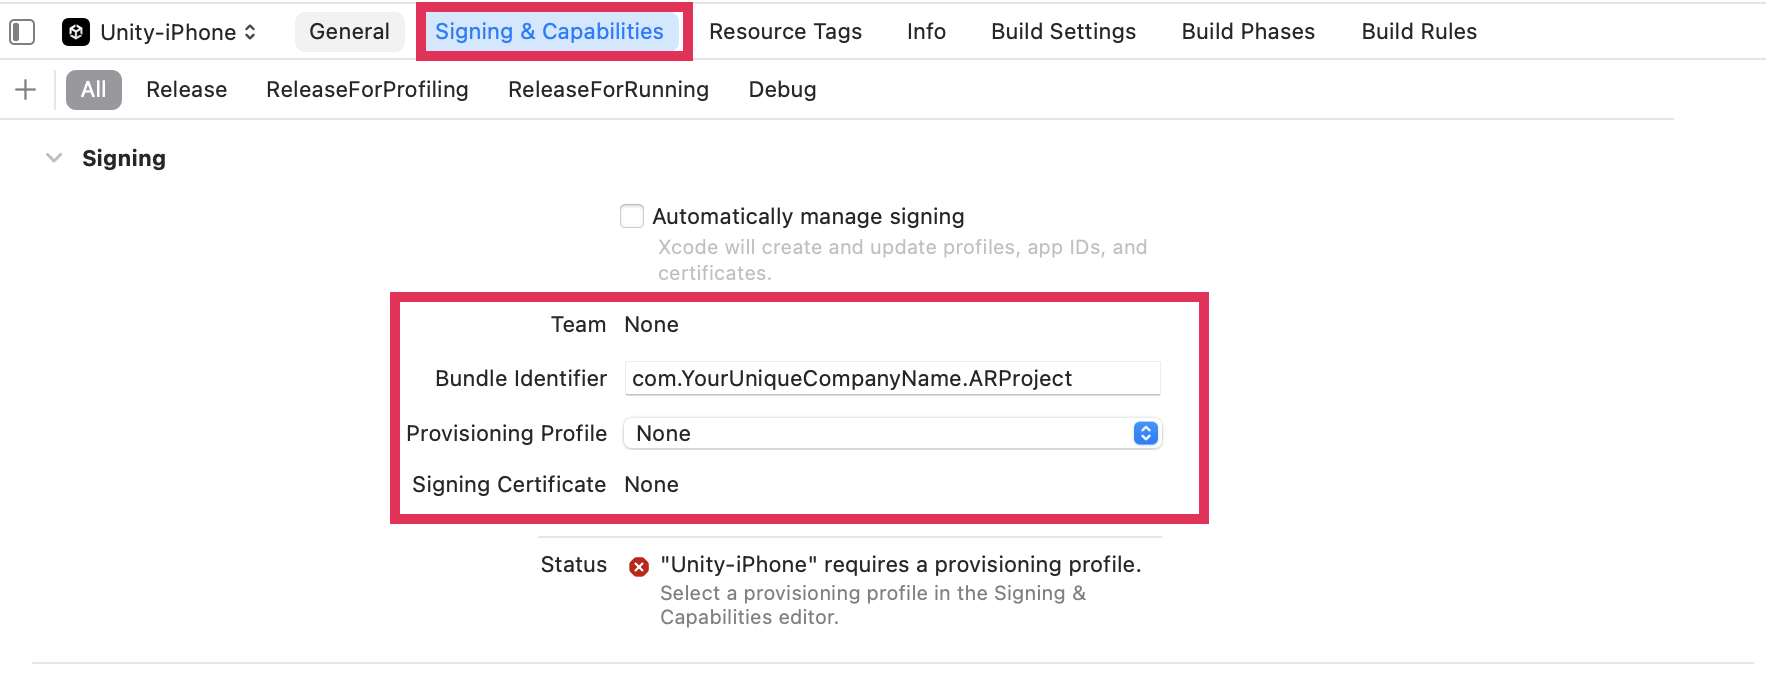The width and height of the screenshot is (1766, 674).
Task: Click the blue Provisioning Profile stepper arrows
Action: (x=1146, y=433)
